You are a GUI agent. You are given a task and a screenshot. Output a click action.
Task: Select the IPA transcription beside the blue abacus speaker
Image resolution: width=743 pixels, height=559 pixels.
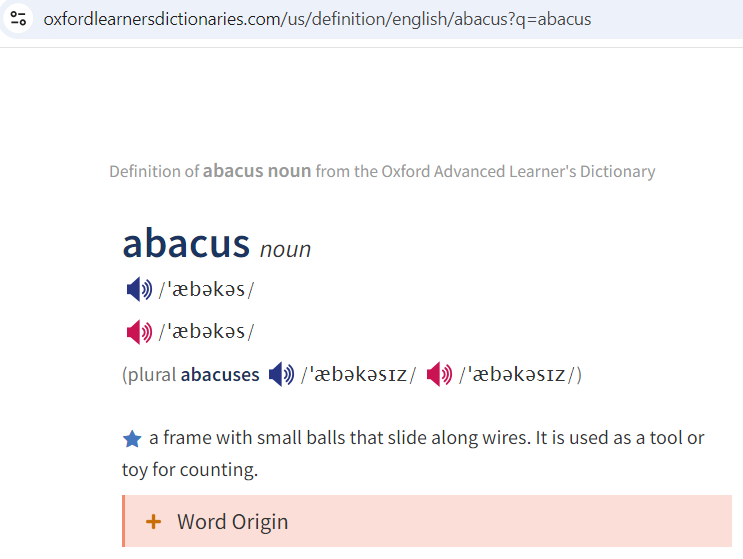206,289
